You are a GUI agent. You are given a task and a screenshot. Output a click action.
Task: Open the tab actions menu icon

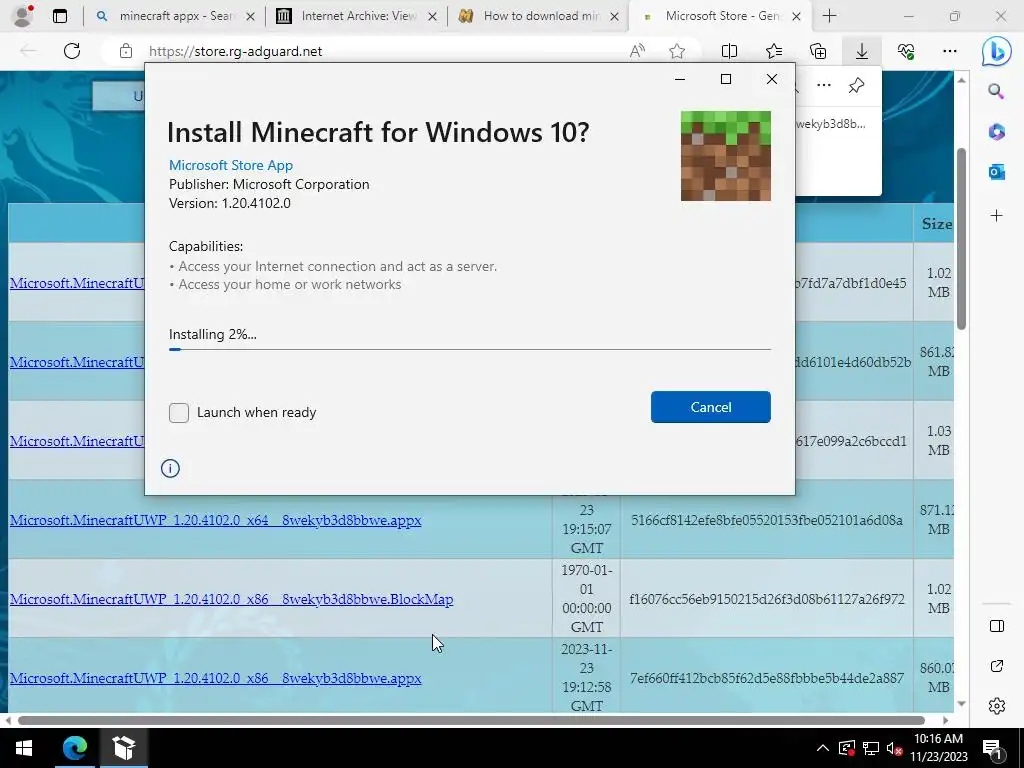click(59, 16)
